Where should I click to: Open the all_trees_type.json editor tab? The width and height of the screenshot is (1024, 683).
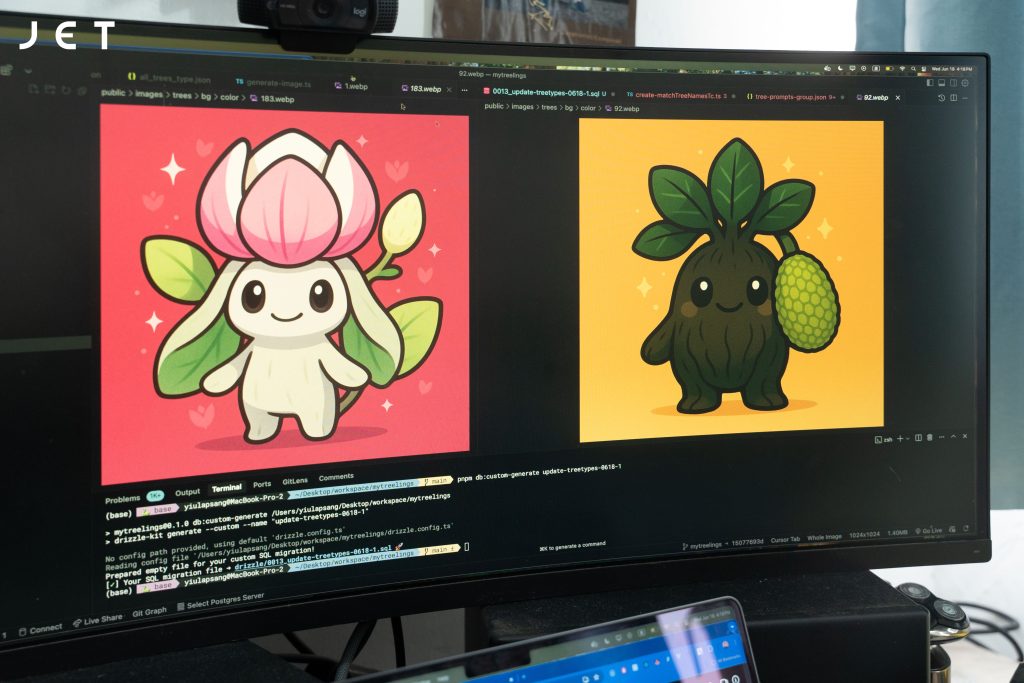pos(169,78)
